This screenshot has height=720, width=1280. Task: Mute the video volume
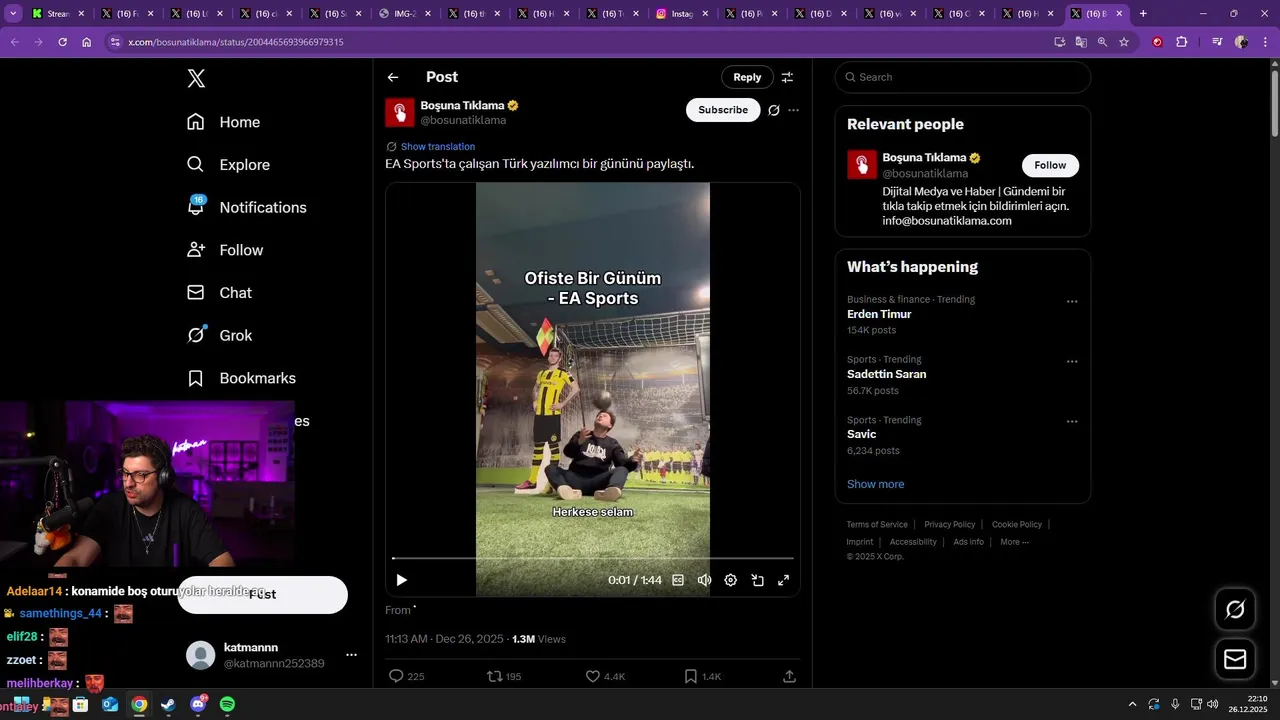click(704, 580)
